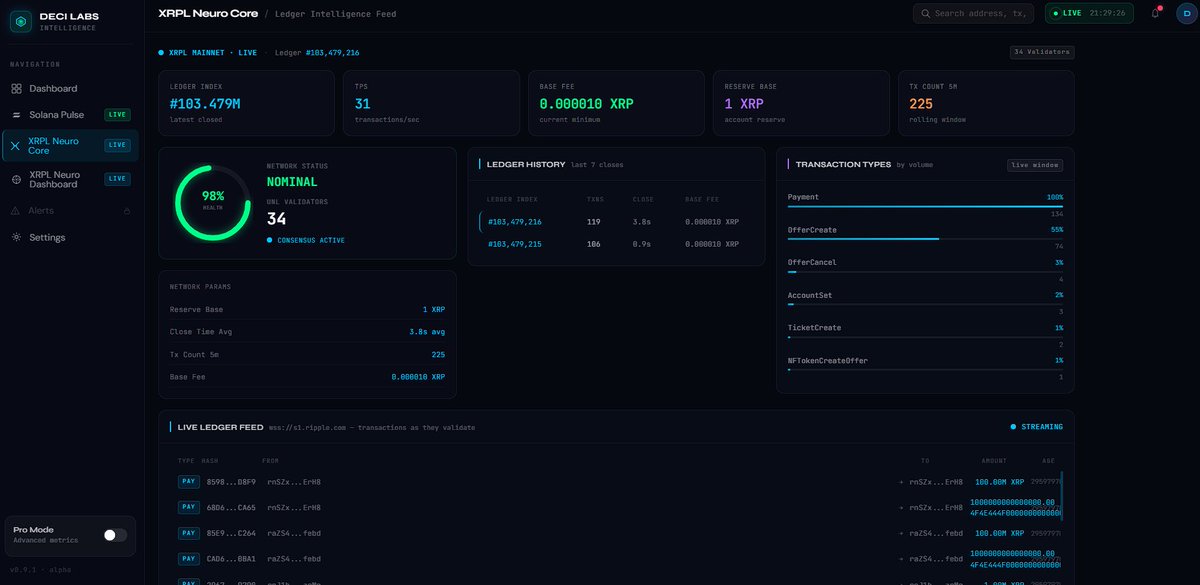Click transaction hash CAD6...0BA1
1200x585 pixels.
coord(231,558)
